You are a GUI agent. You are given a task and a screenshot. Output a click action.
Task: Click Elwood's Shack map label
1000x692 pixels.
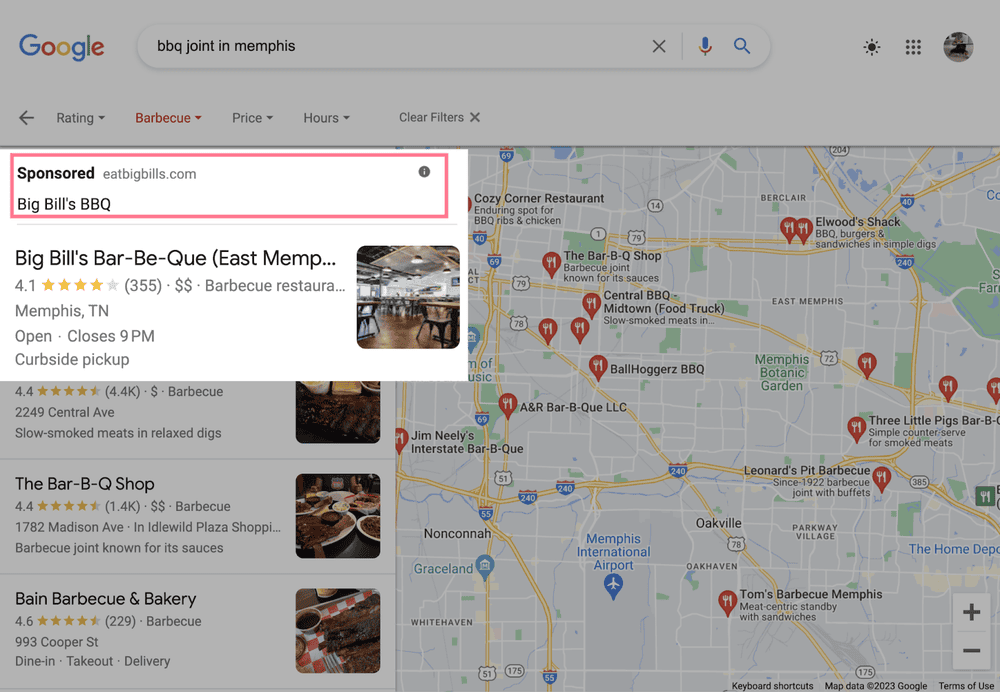coord(858,222)
